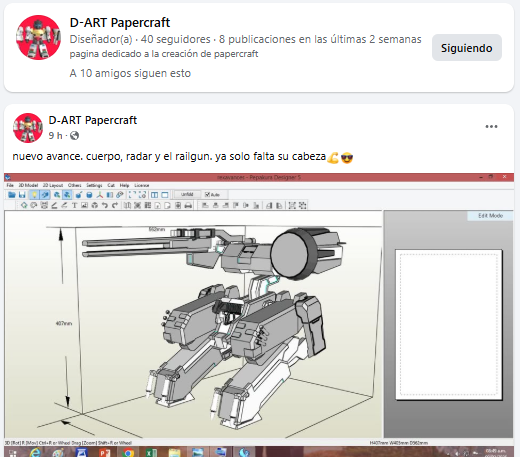Click the large page avatar in header card
The width and height of the screenshot is (520, 457).
pyautogui.click(x=38, y=37)
